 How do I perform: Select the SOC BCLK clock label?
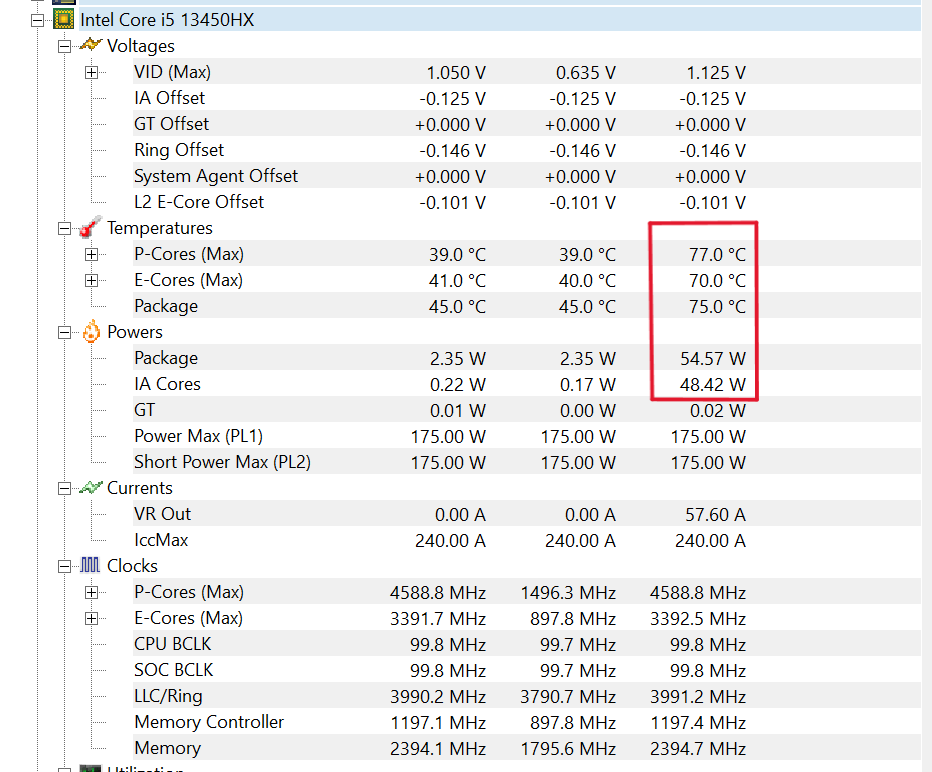[x=174, y=670]
